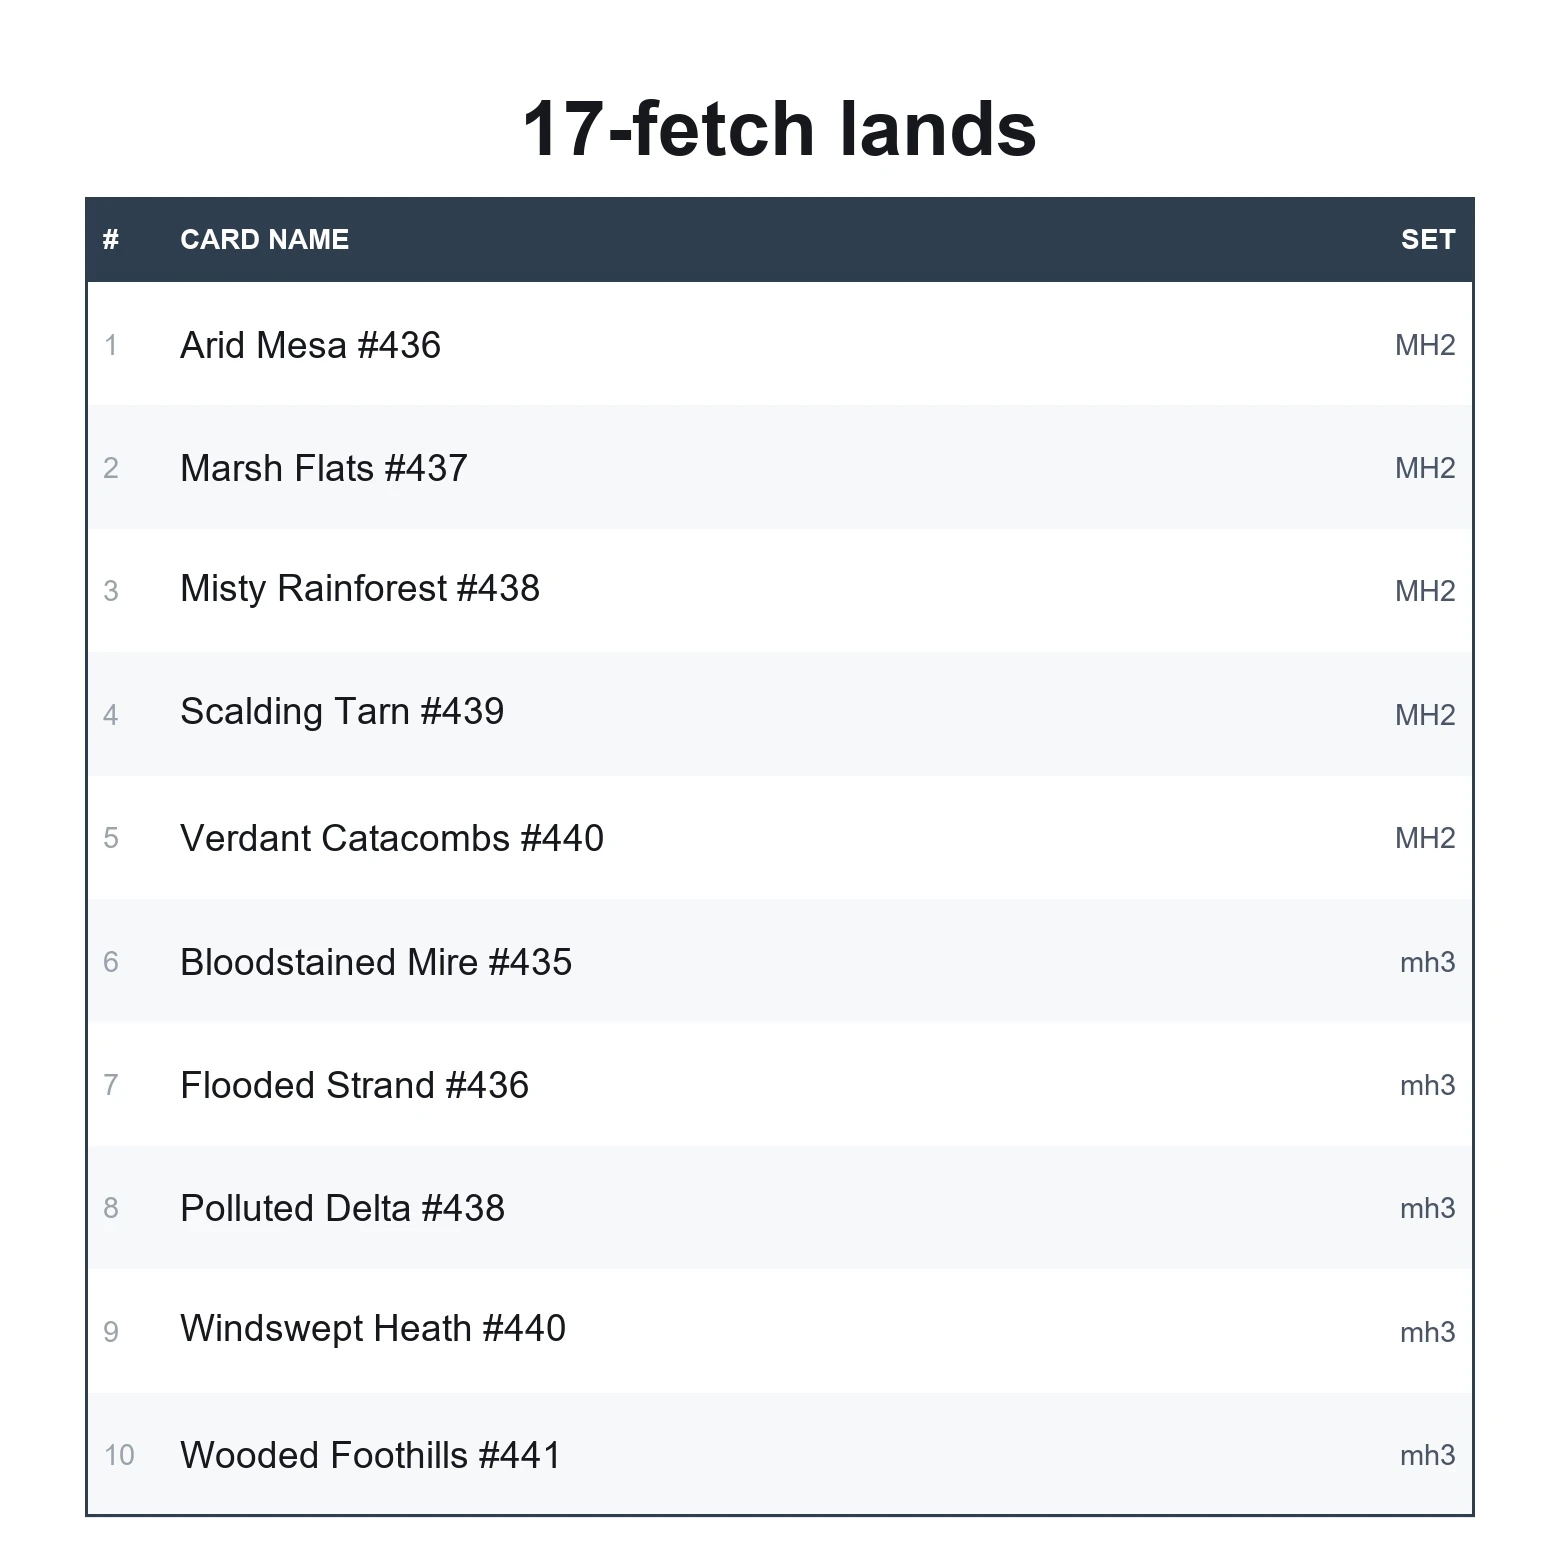Select the Marsh Flats #437 row
1559x1559 pixels.
click(x=780, y=467)
